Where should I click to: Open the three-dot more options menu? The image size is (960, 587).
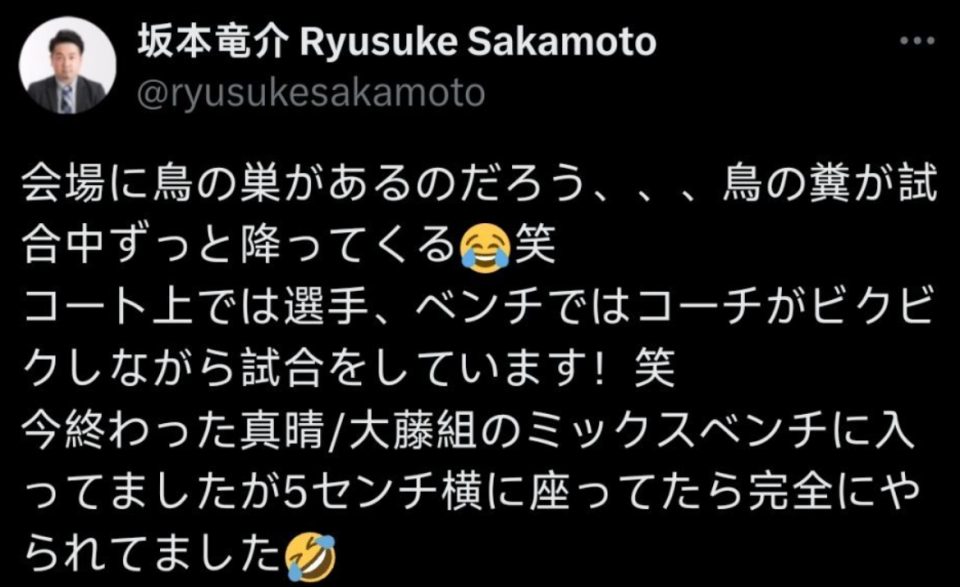(917, 42)
